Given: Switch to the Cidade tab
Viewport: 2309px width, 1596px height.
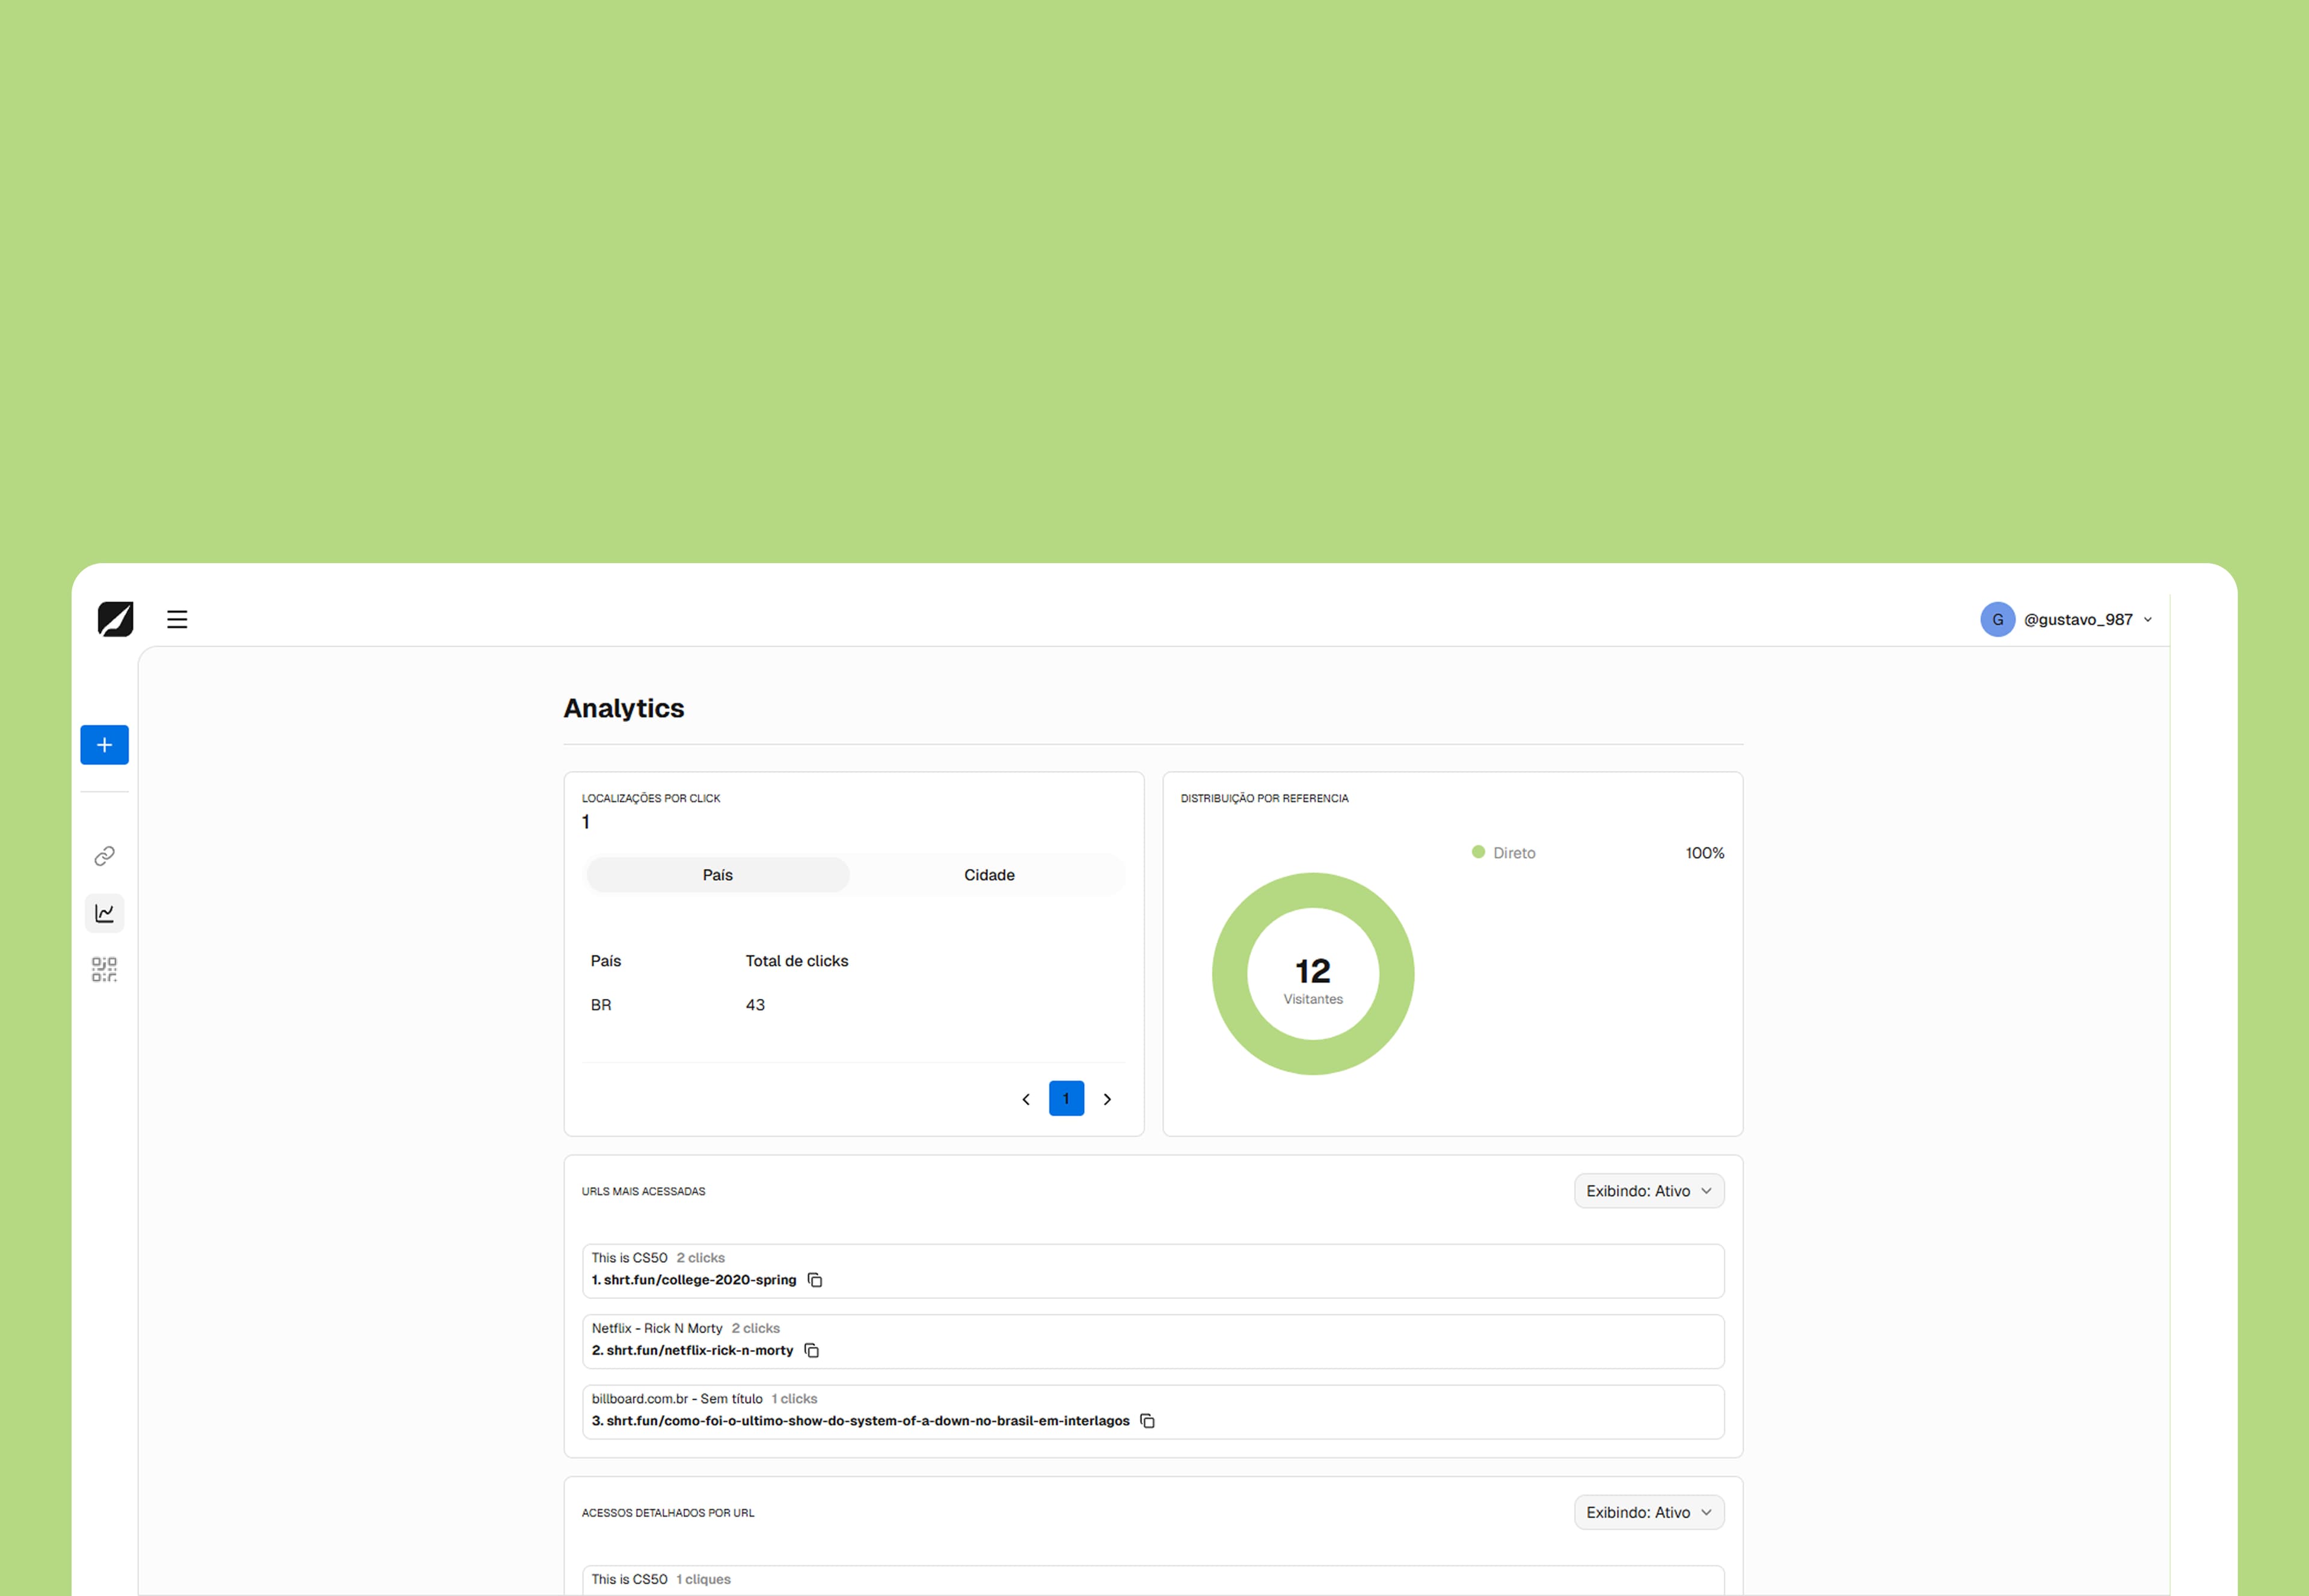Looking at the screenshot, I should click(989, 875).
